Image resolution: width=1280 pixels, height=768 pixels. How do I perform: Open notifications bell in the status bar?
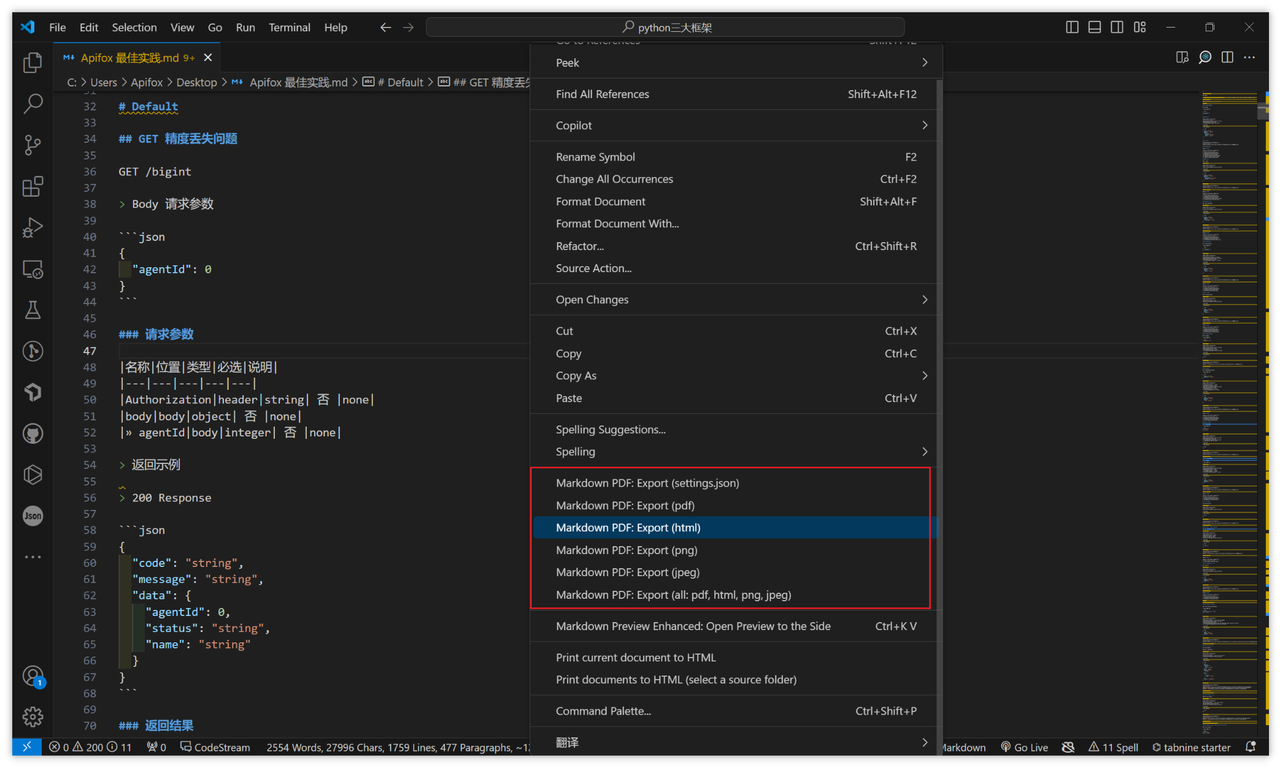[x=1250, y=747]
